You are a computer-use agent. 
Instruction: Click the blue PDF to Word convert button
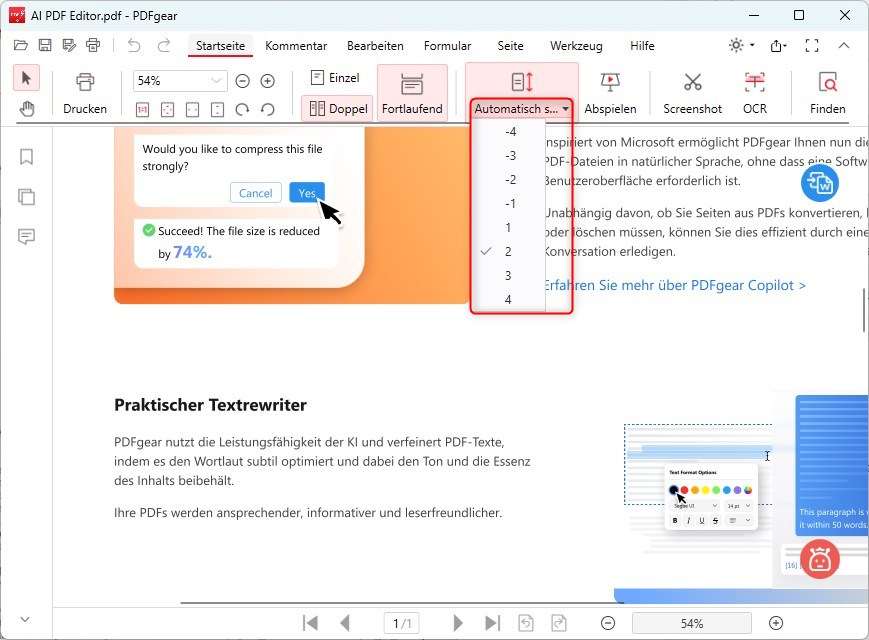point(820,183)
